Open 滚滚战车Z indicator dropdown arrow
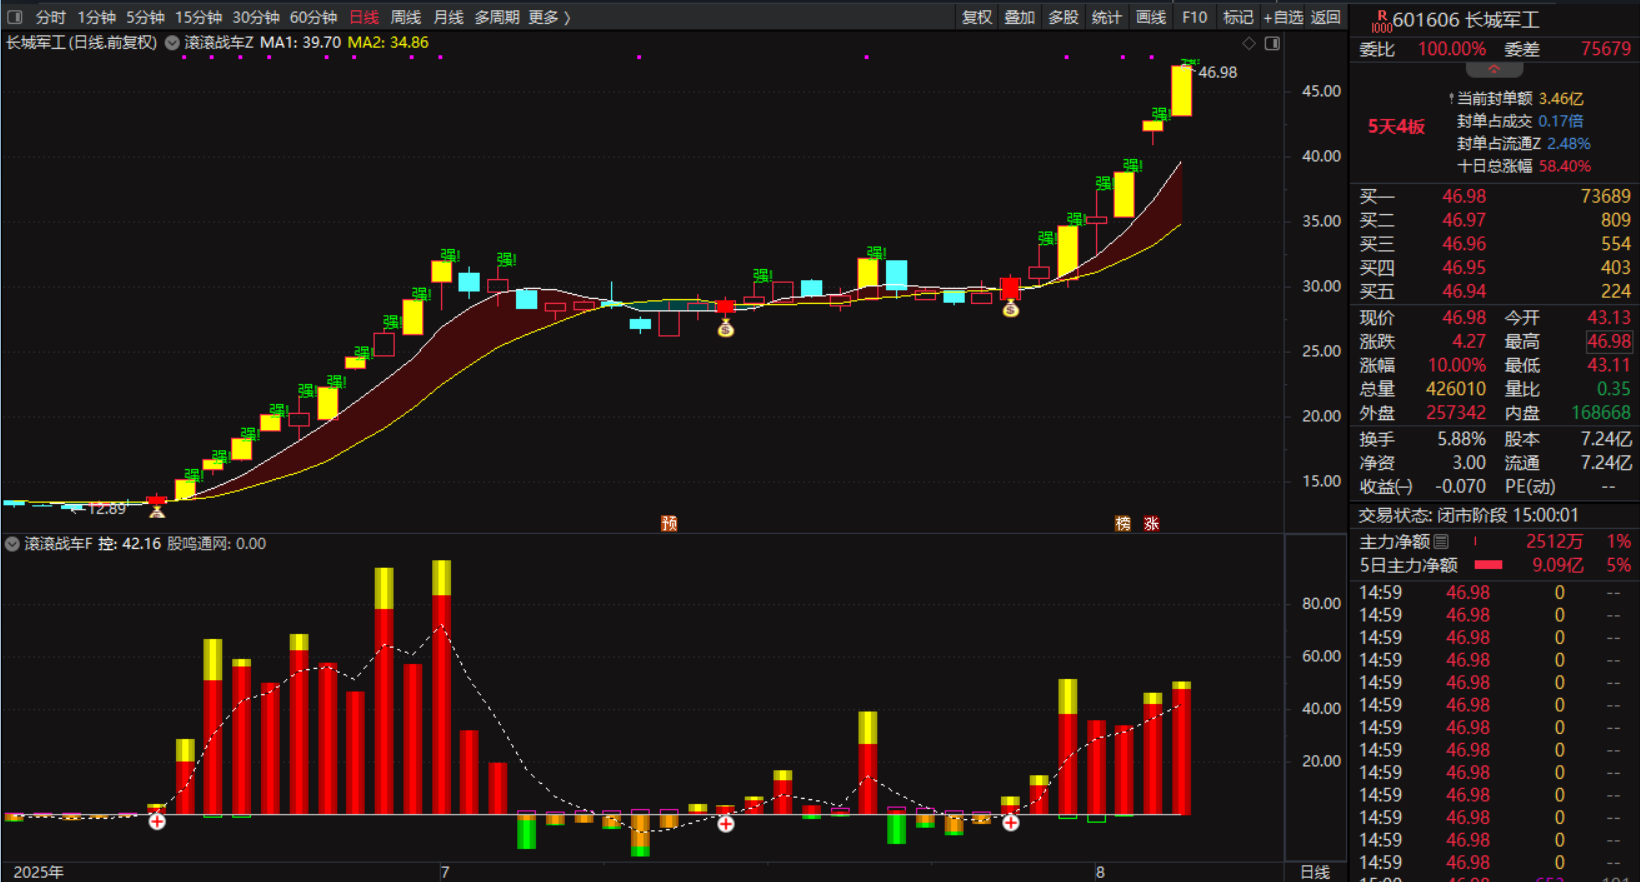The image size is (1640, 882). (172, 43)
